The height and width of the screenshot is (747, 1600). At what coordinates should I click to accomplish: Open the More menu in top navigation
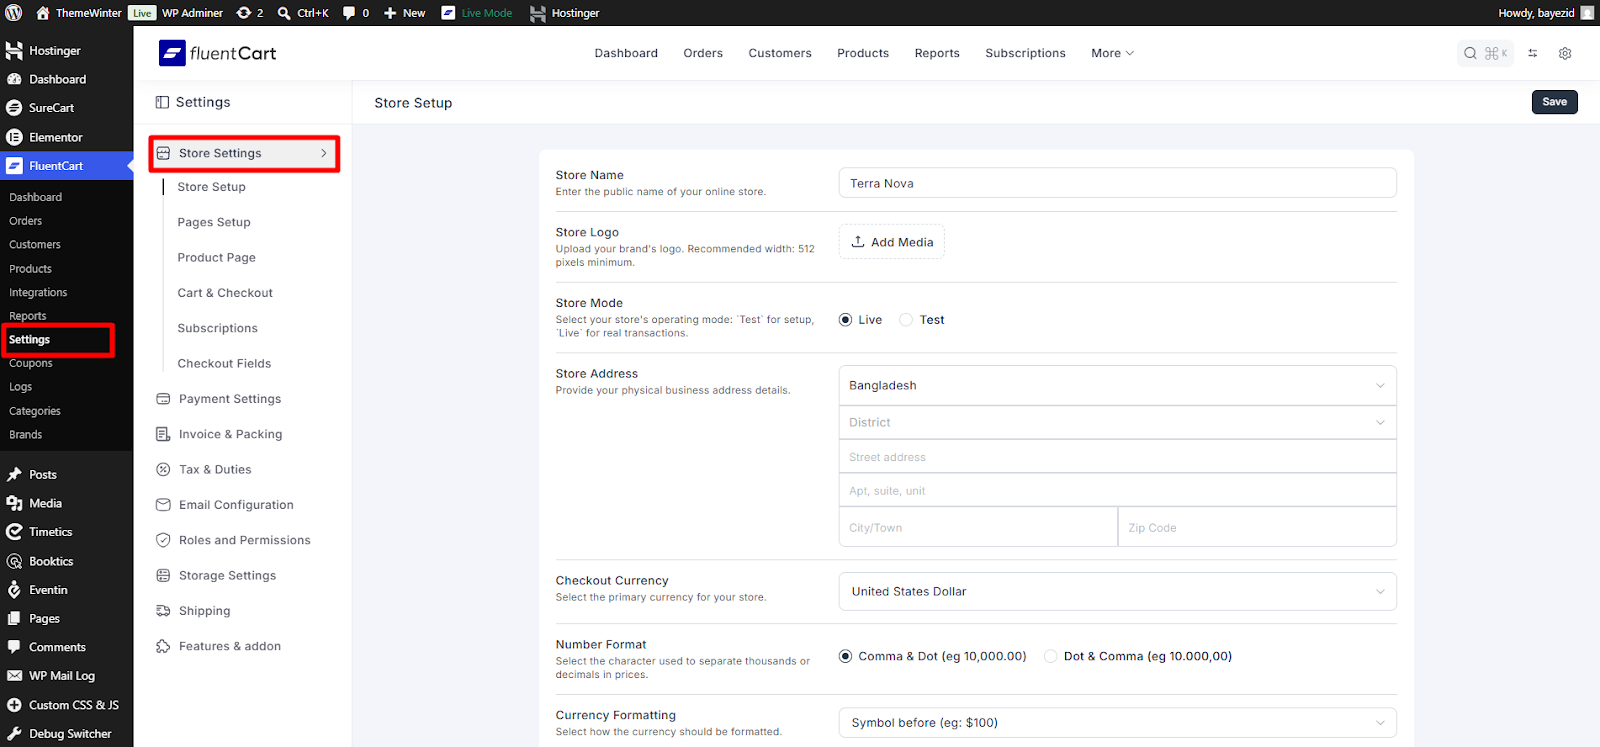[x=1112, y=53]
